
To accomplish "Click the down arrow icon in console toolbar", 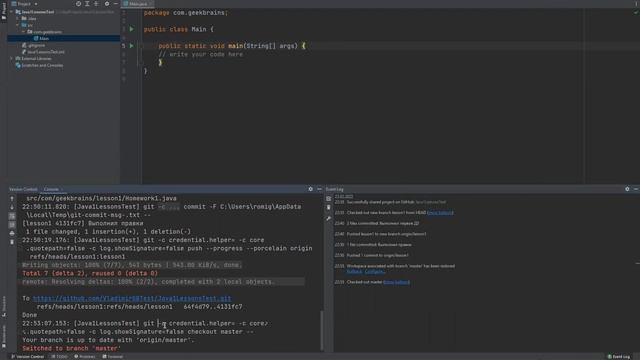I will (12, 207).
